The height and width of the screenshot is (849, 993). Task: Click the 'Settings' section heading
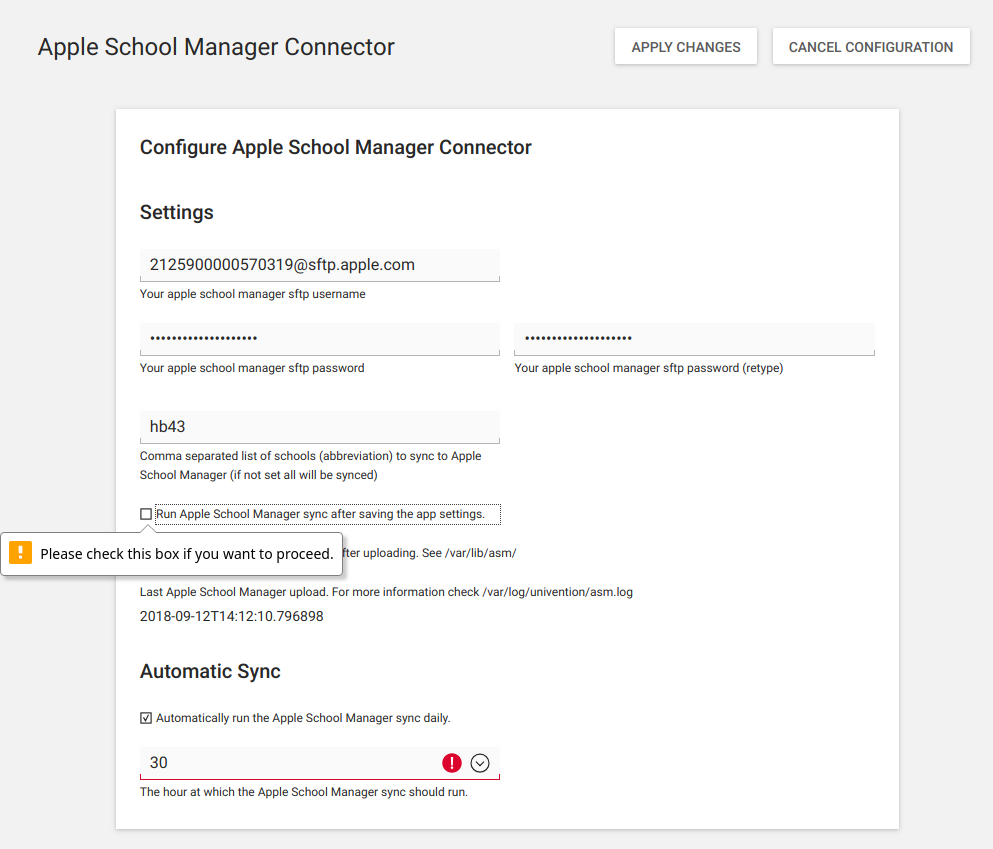[x=177, y=212]
